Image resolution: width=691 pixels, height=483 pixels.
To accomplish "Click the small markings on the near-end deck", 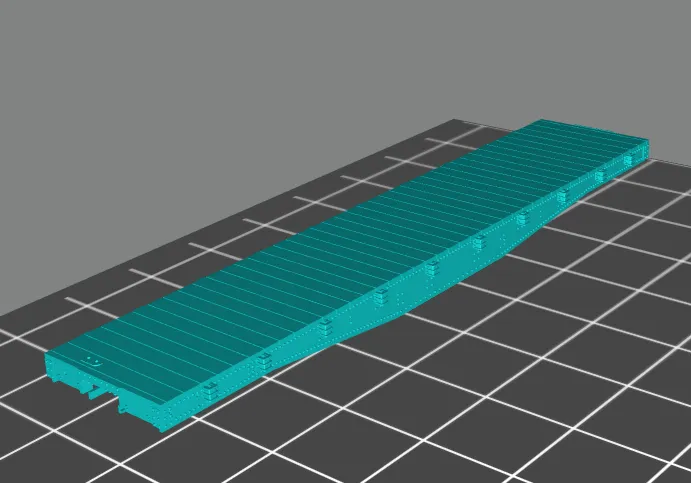I will pyautogui.click(x=92, y=359).
